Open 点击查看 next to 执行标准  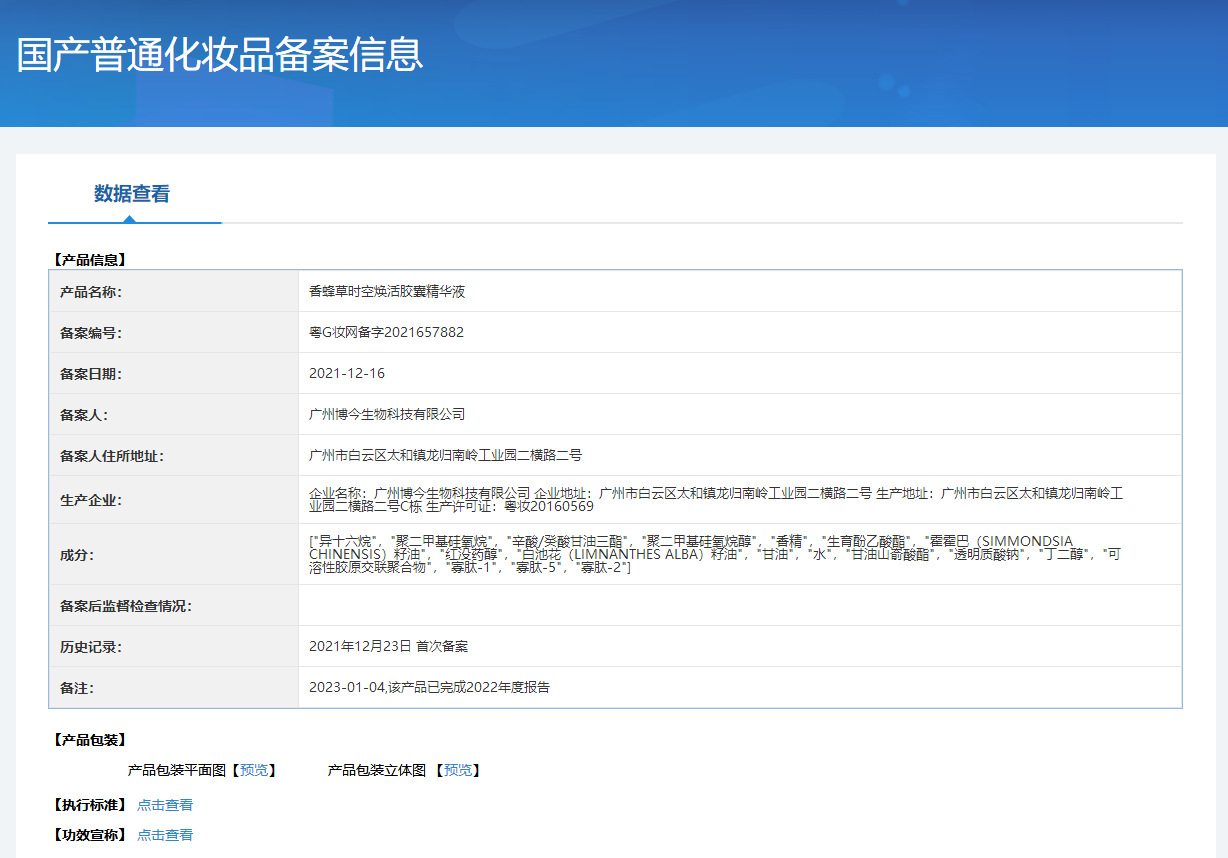pyautogui.click(x=165, y=805)
